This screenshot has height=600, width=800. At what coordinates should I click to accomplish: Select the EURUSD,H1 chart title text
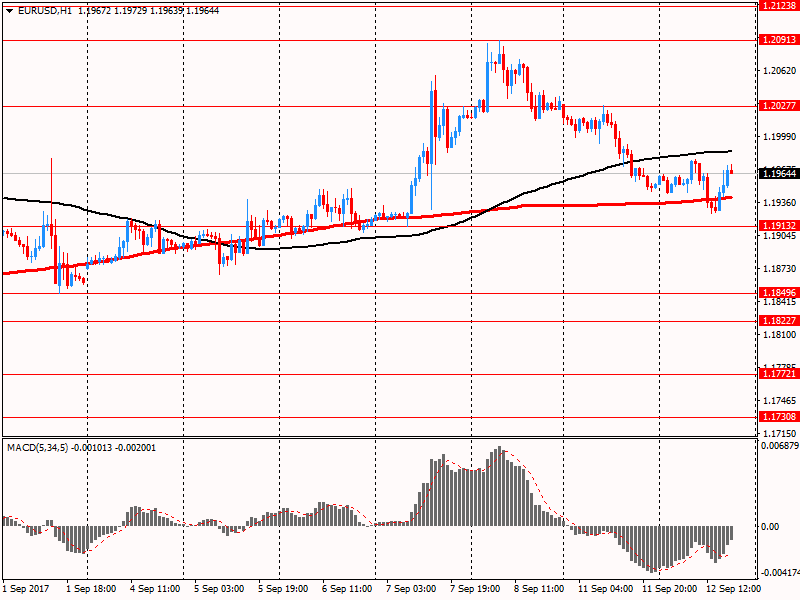point(45,11)
